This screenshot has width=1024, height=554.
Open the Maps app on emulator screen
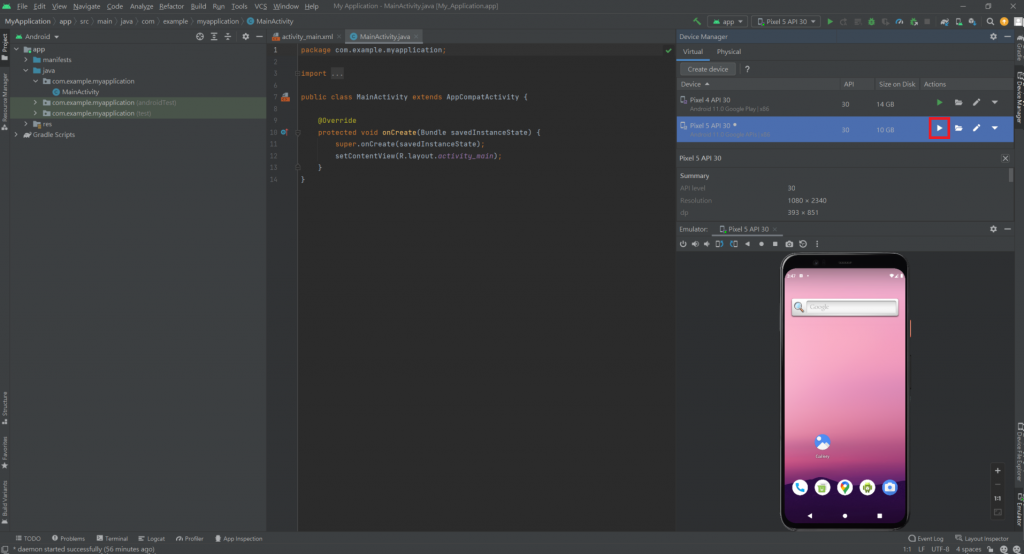[845, 487]
